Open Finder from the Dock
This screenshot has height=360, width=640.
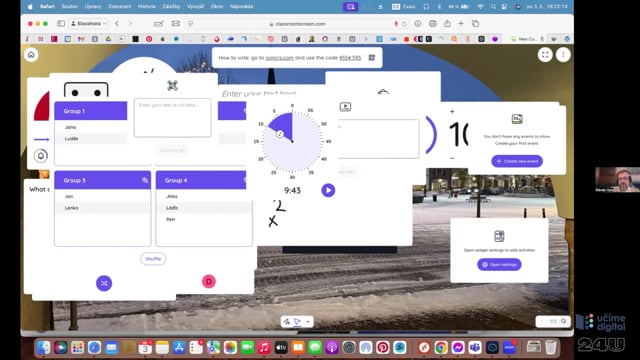point(43,347)
